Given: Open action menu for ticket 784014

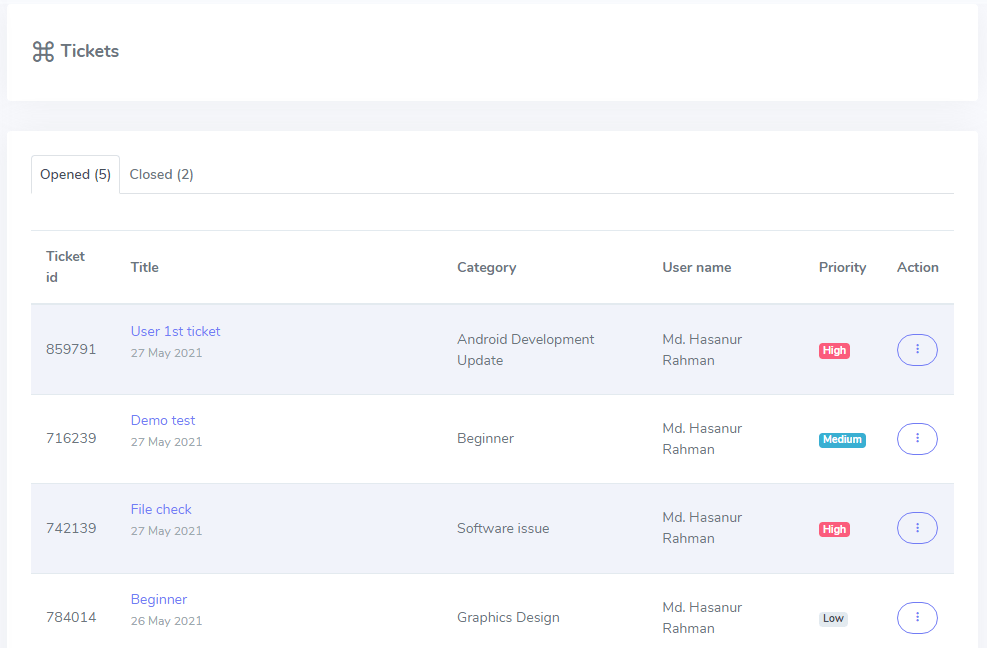Looking at the screenshot, I should pos(917,618).
